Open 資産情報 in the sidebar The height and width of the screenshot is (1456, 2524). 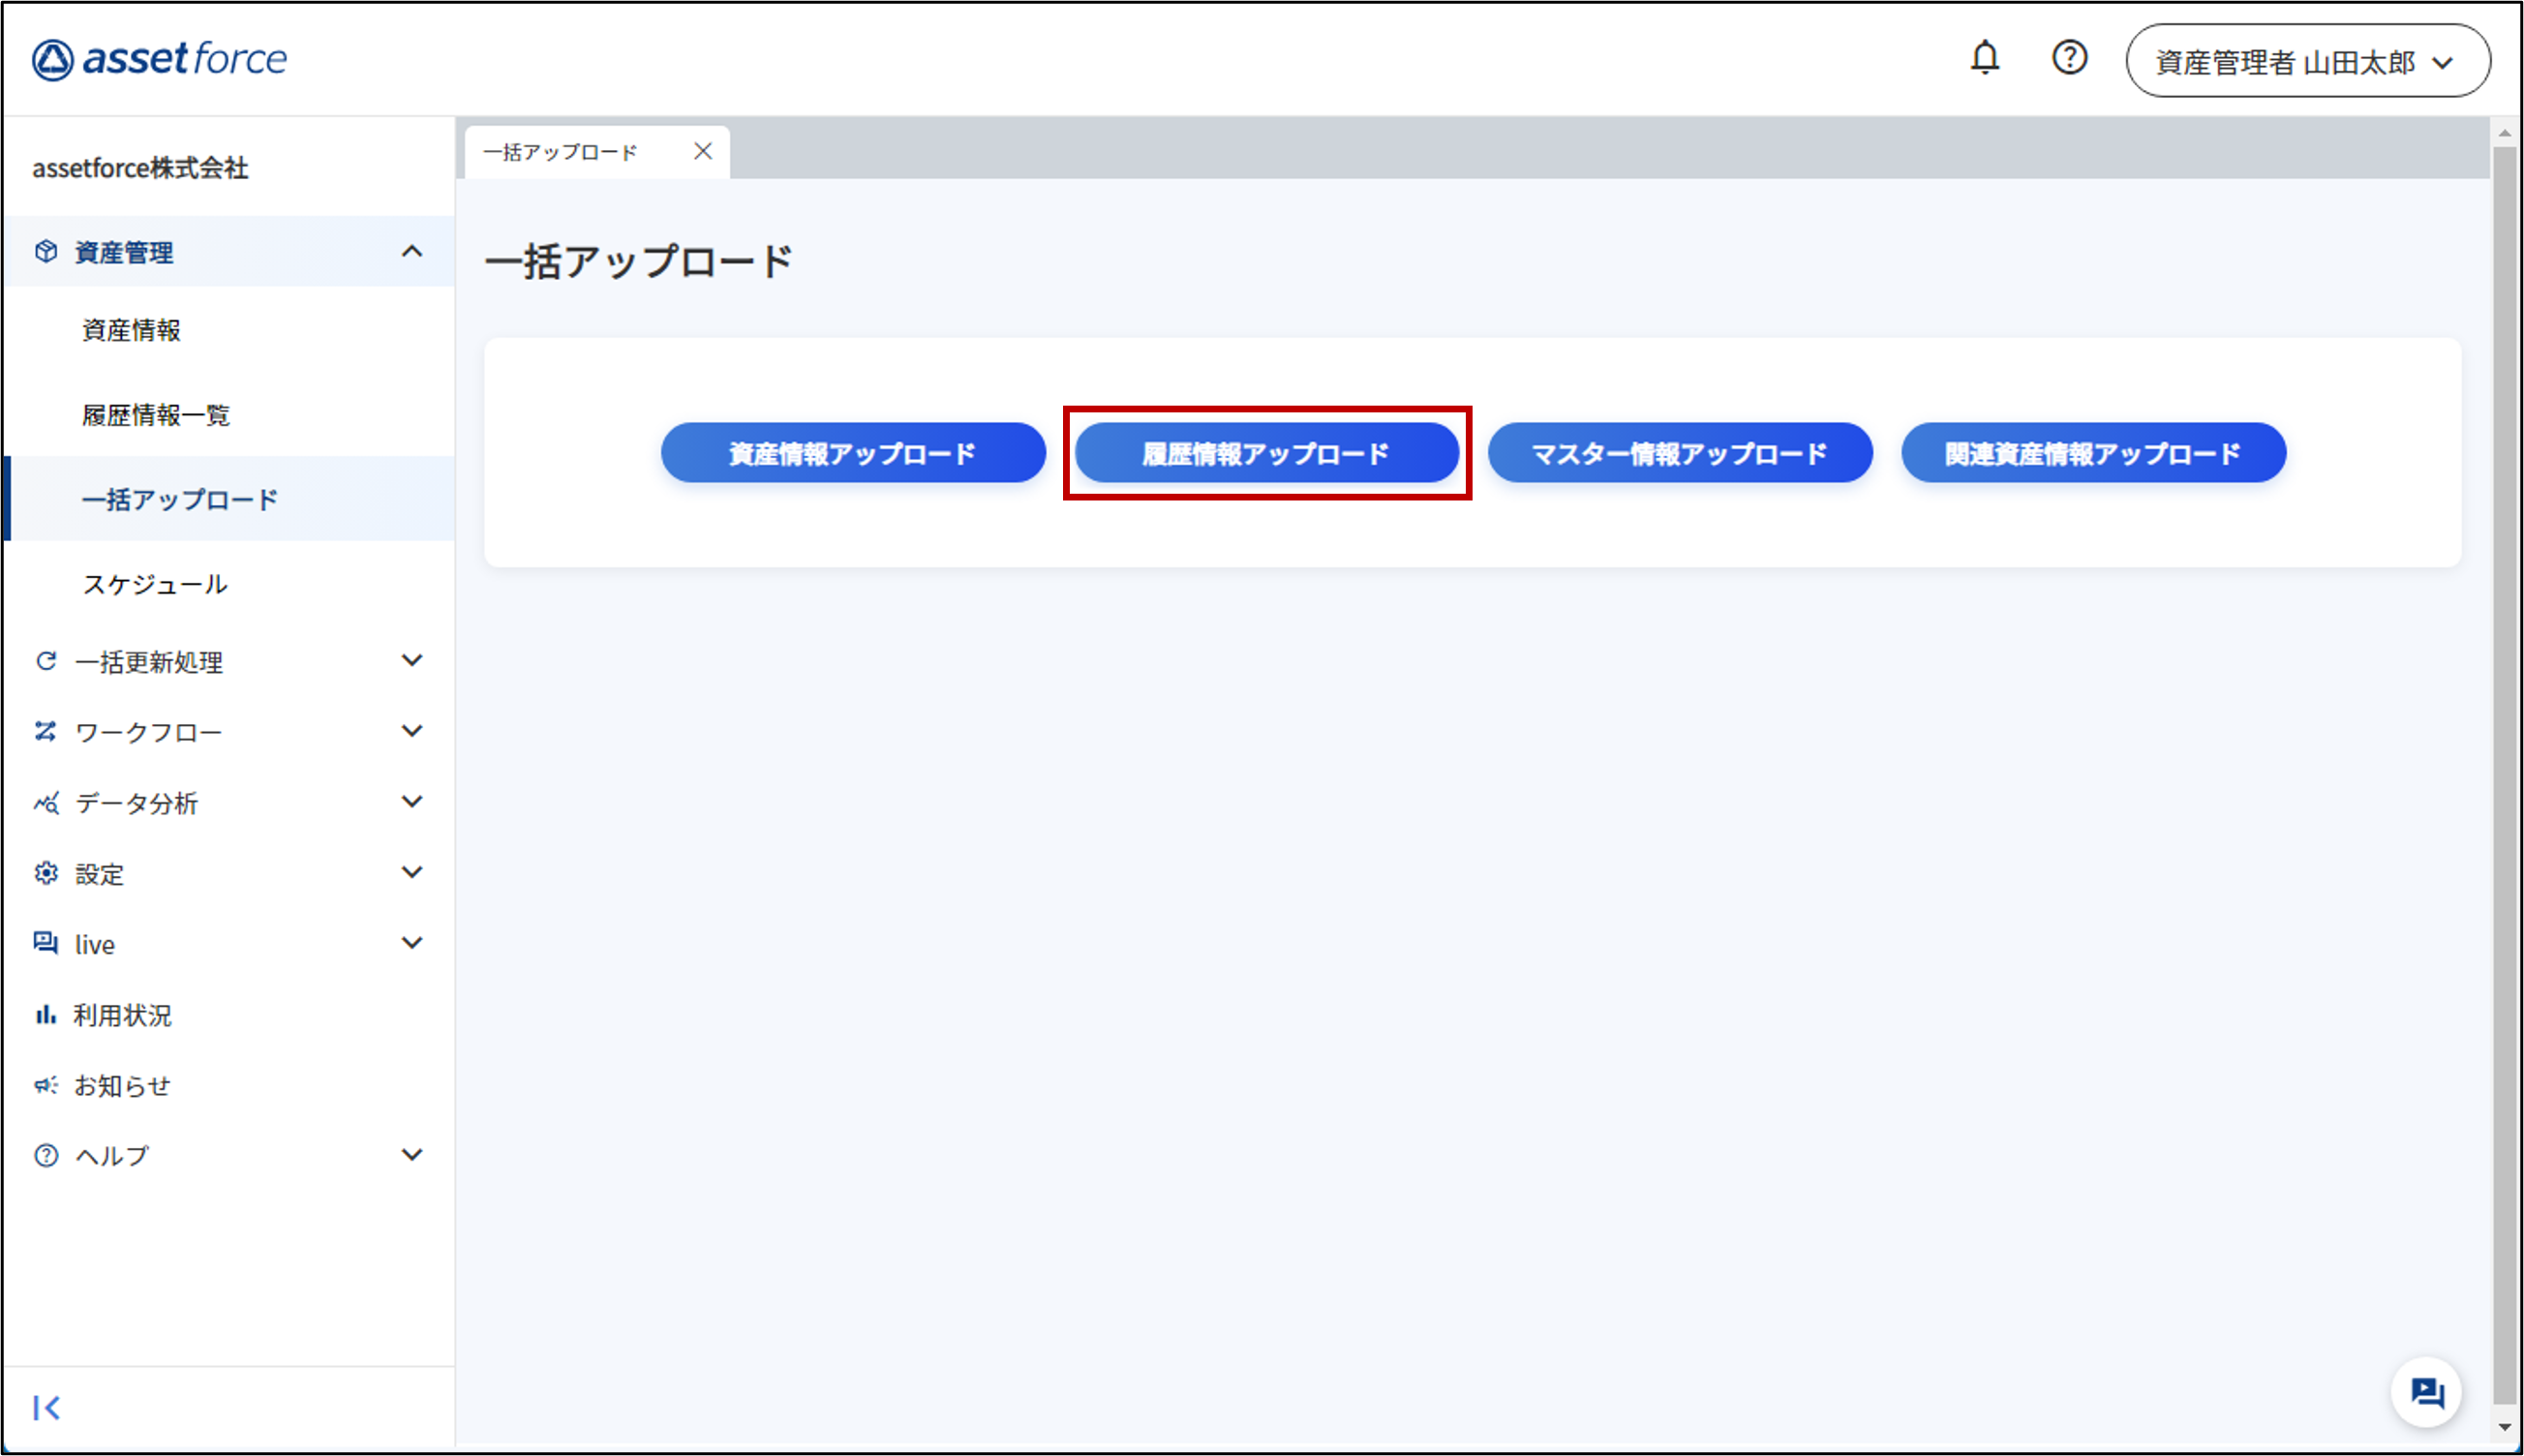tap(131, 330)
